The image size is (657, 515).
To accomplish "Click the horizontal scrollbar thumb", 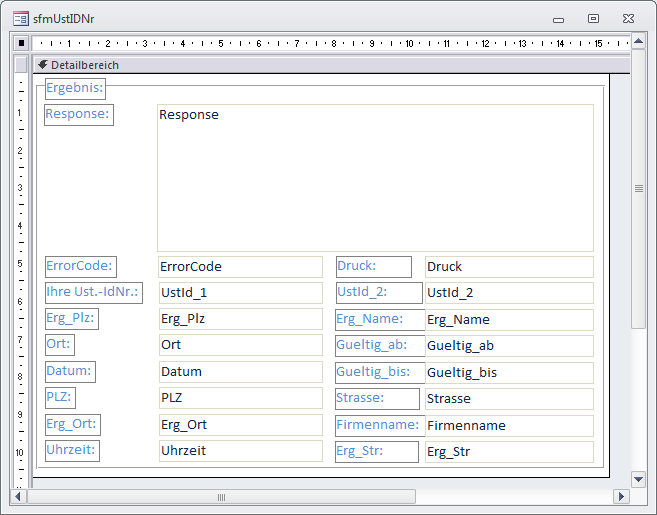I will click(221, 496).
